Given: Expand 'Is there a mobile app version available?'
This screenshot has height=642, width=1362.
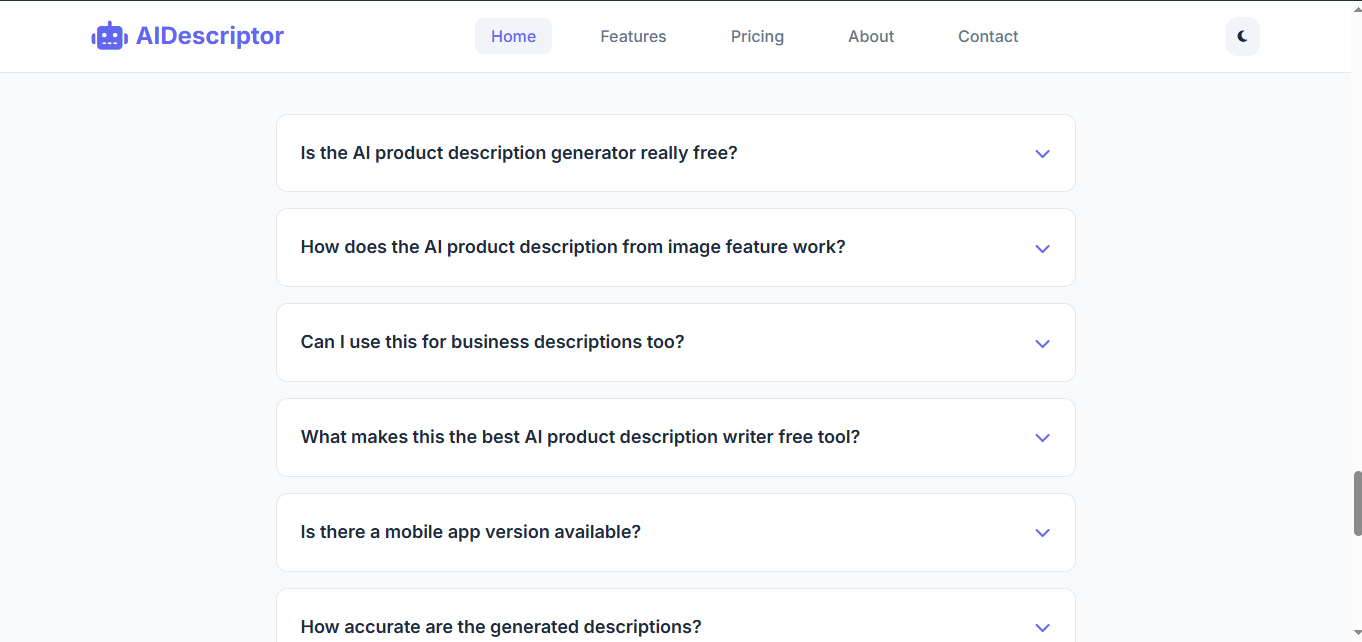Looking at the screenshot, I should click(470, 532).
